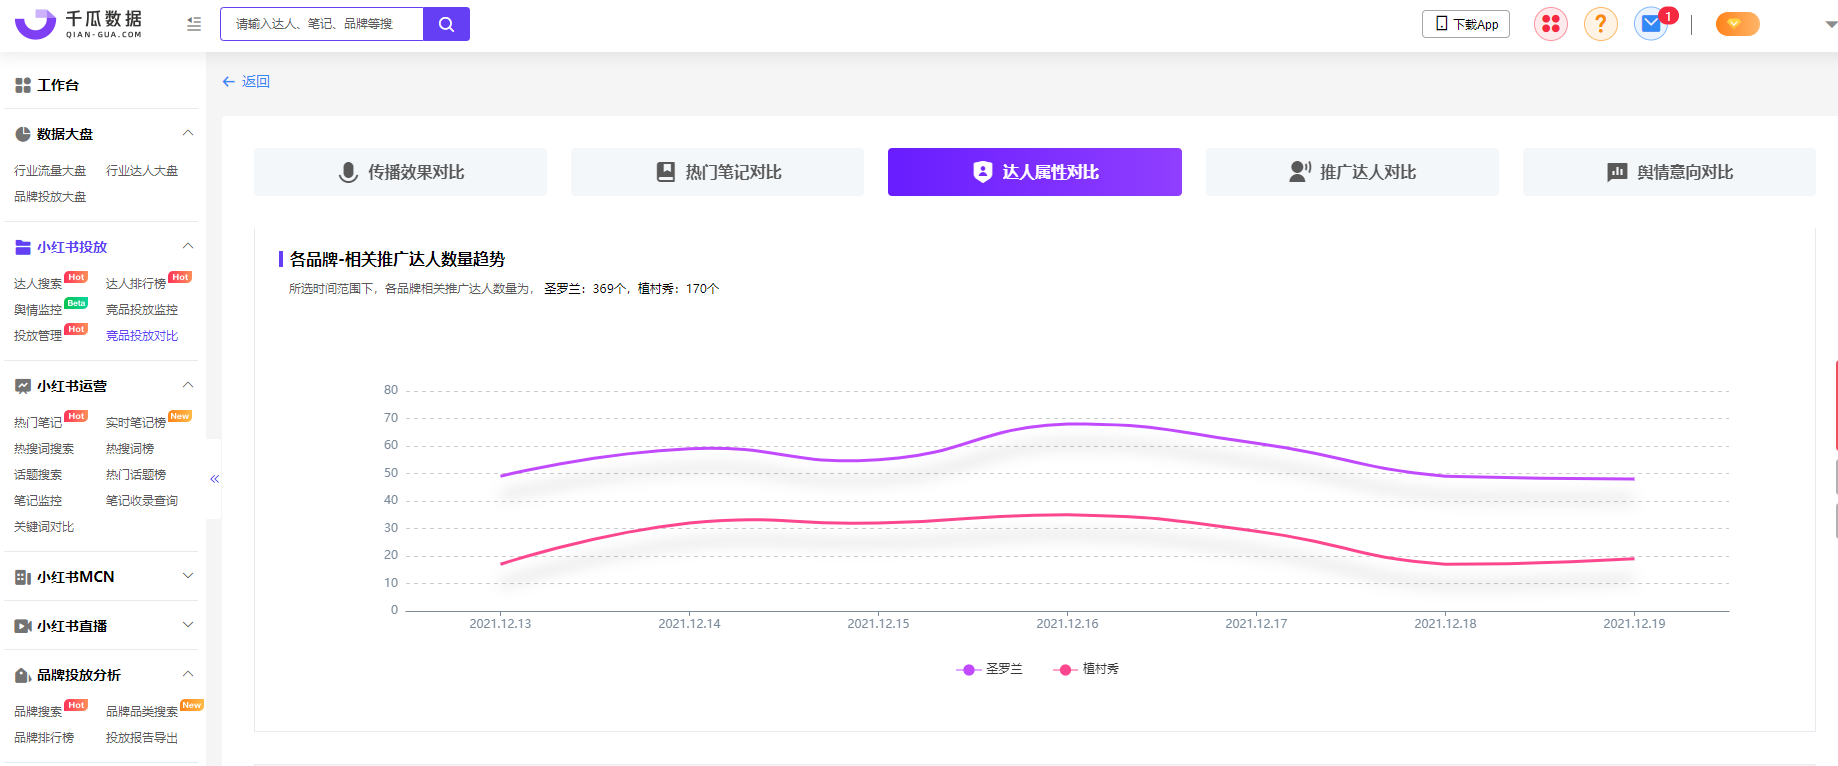
Task: Collapse the 小红书运营 section chevron
Action: [x=188, y=386]
